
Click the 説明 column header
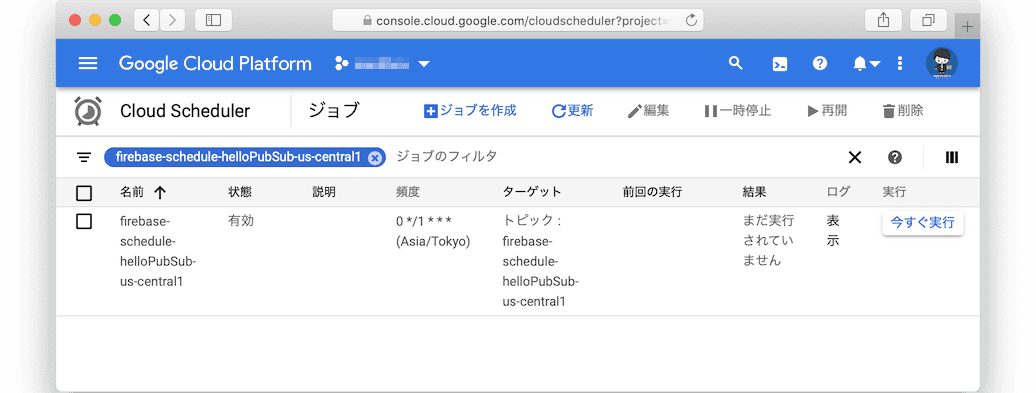click(324, 192)
